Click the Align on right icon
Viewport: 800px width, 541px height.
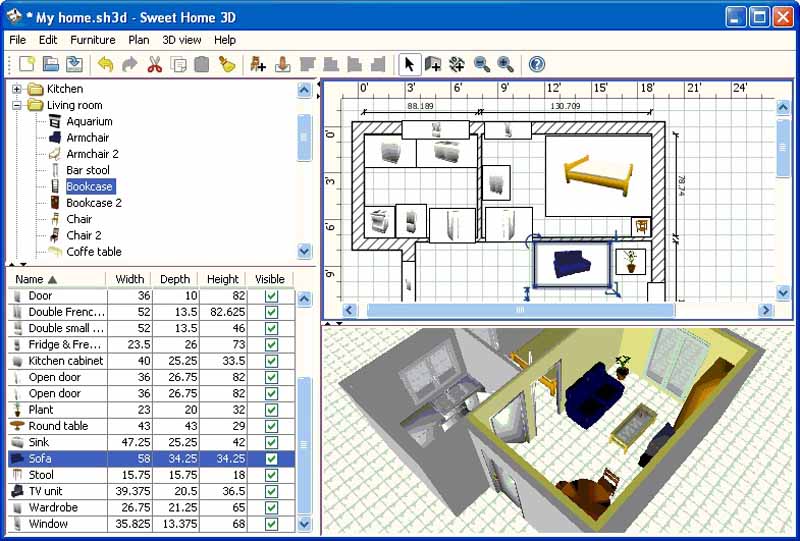(x=378, y=64)
